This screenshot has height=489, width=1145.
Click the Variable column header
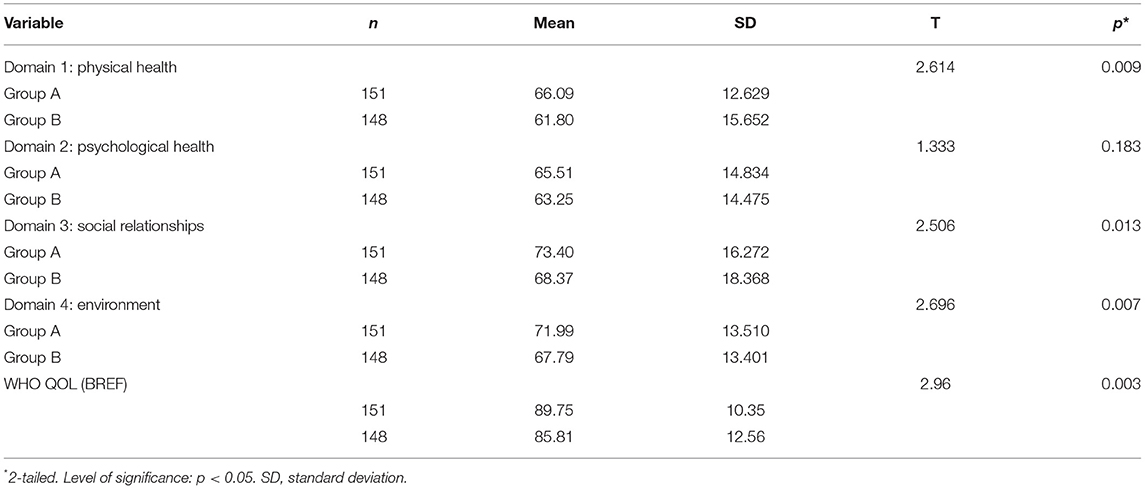(x=34, y=23)
